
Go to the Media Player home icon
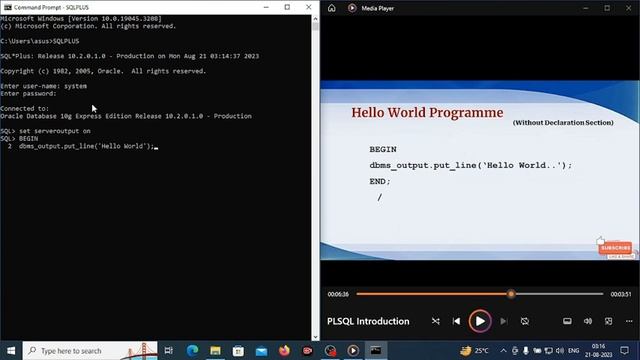point(331,8)
